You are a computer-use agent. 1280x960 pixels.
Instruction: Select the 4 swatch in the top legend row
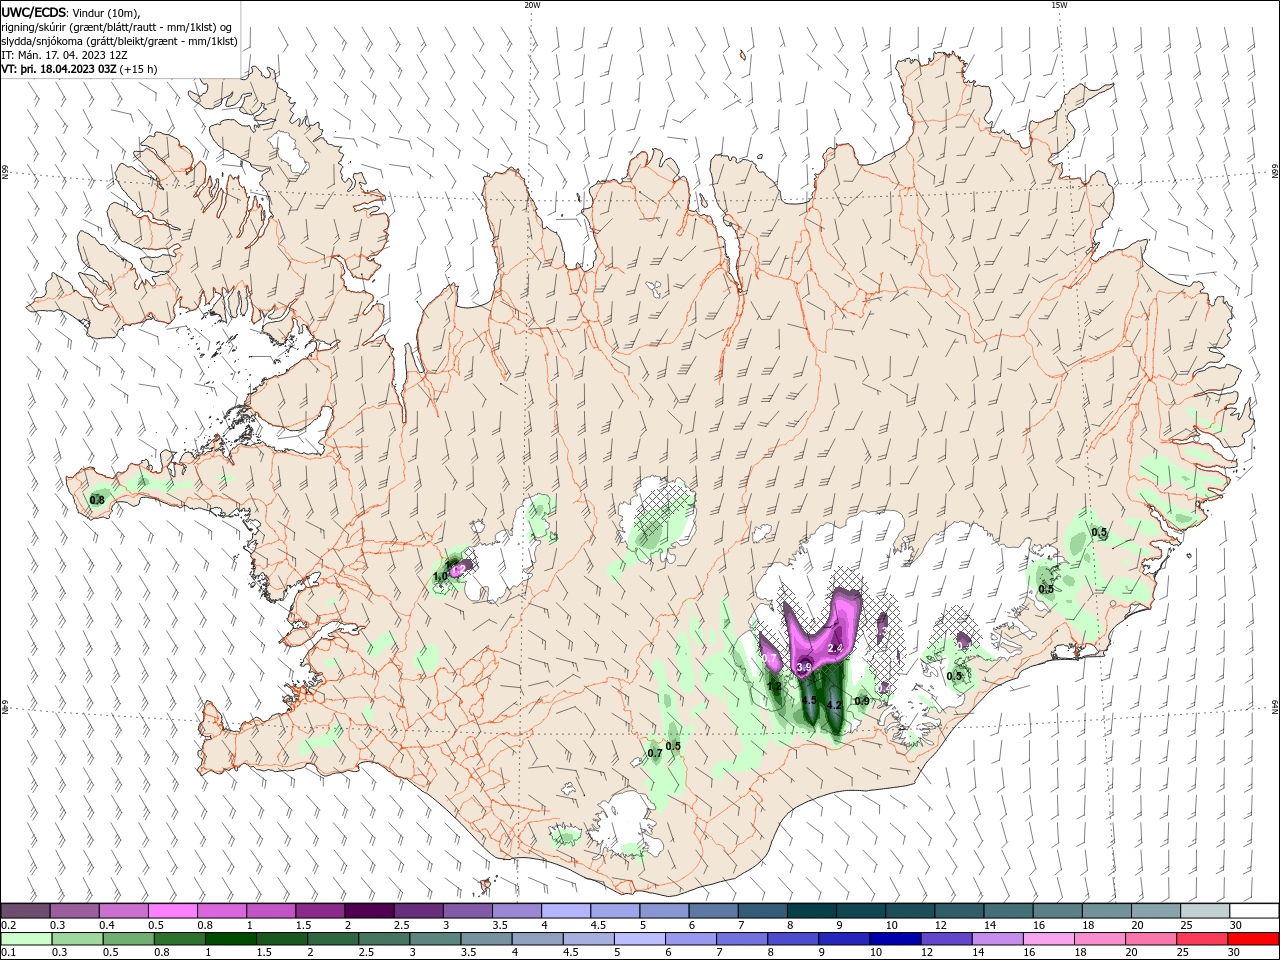coord(566,911)
